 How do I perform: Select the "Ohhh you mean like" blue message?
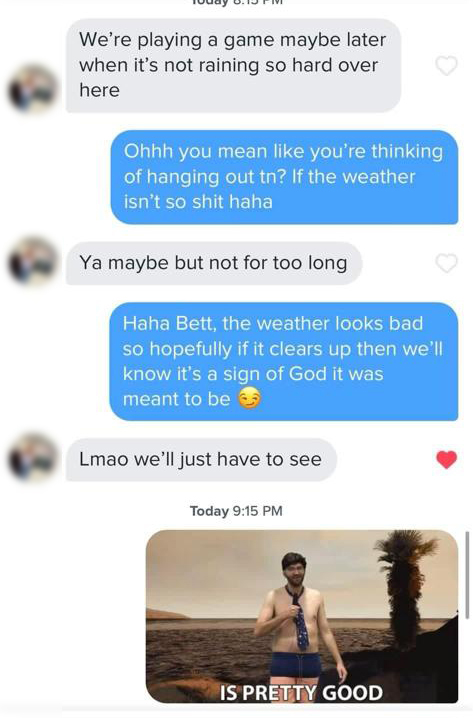click(284, 177)
